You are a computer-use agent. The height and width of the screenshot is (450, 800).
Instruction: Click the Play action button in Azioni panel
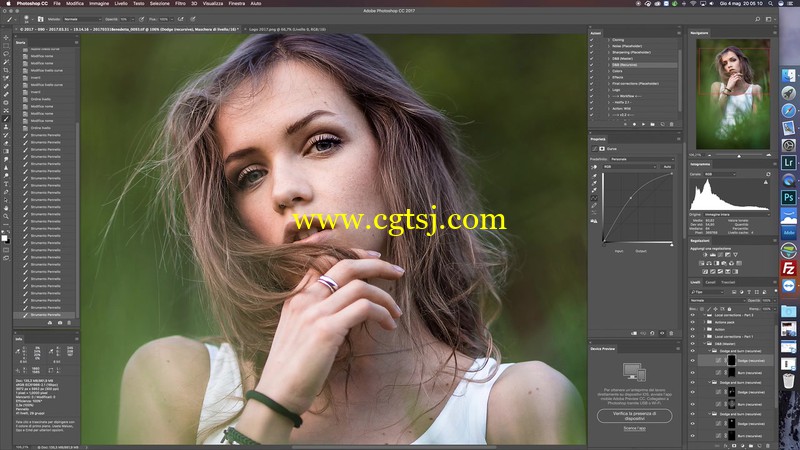[643, 124]
